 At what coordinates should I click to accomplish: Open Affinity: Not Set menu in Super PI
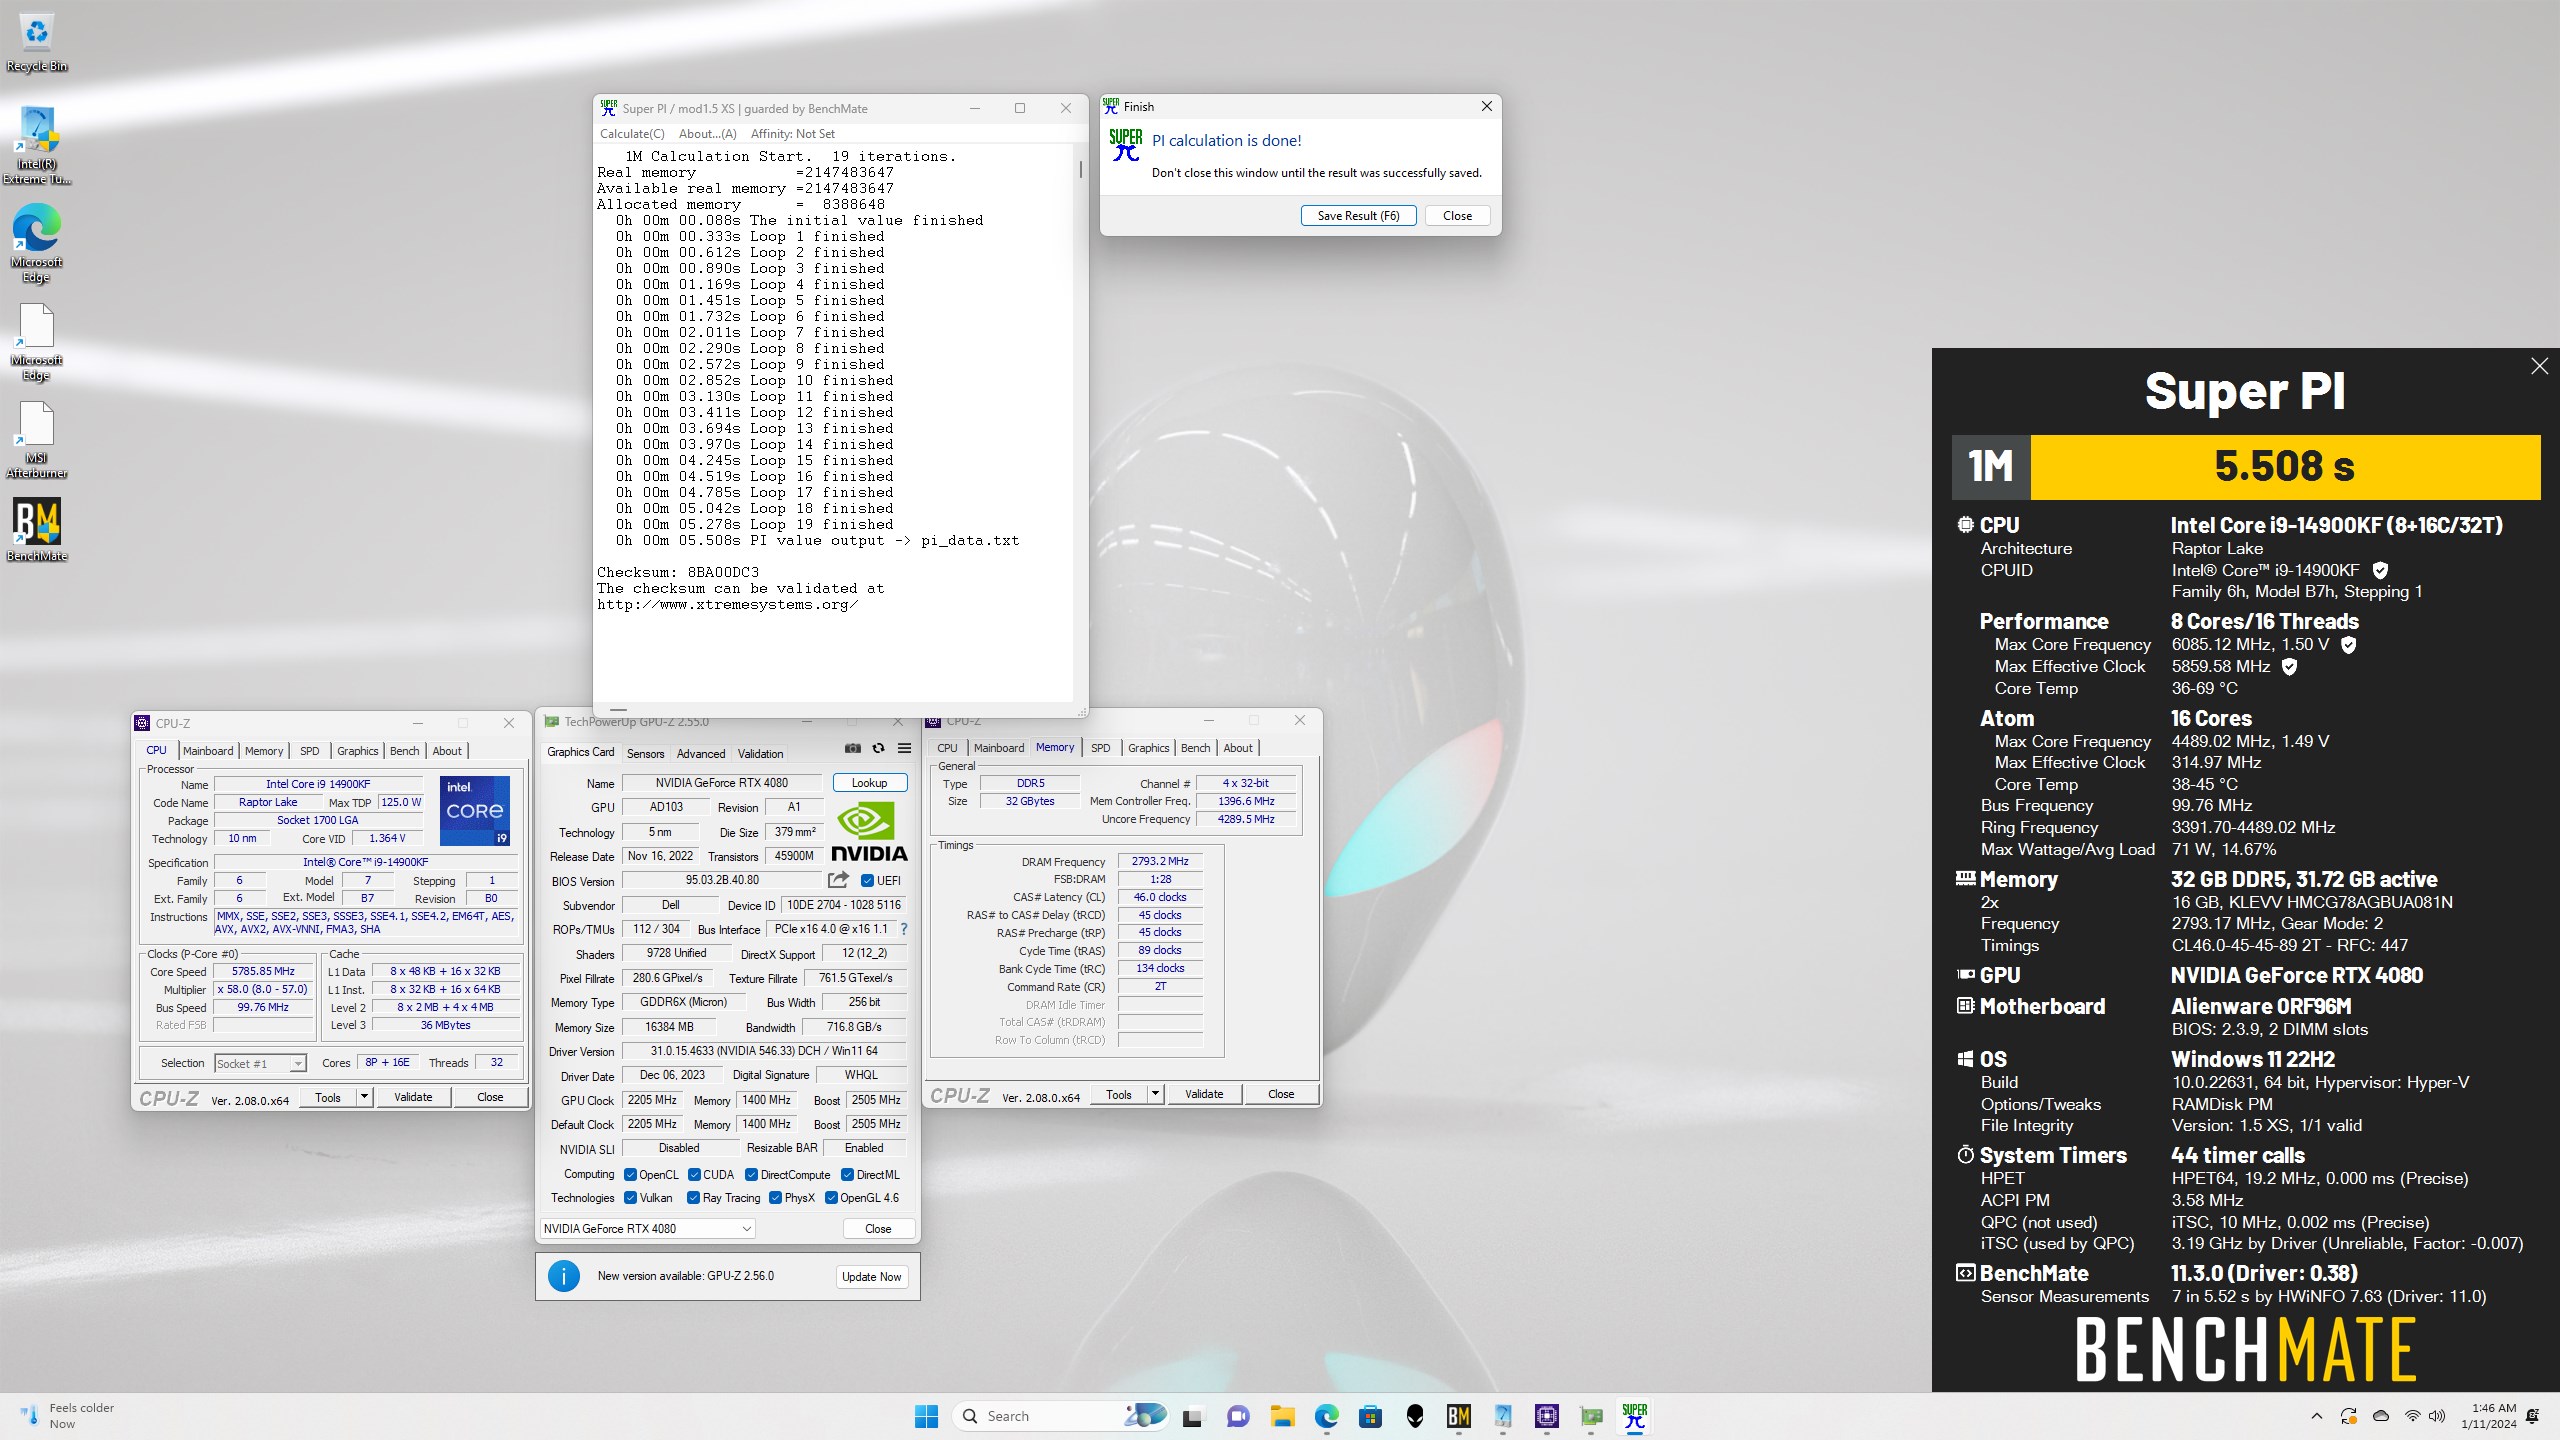793,134
